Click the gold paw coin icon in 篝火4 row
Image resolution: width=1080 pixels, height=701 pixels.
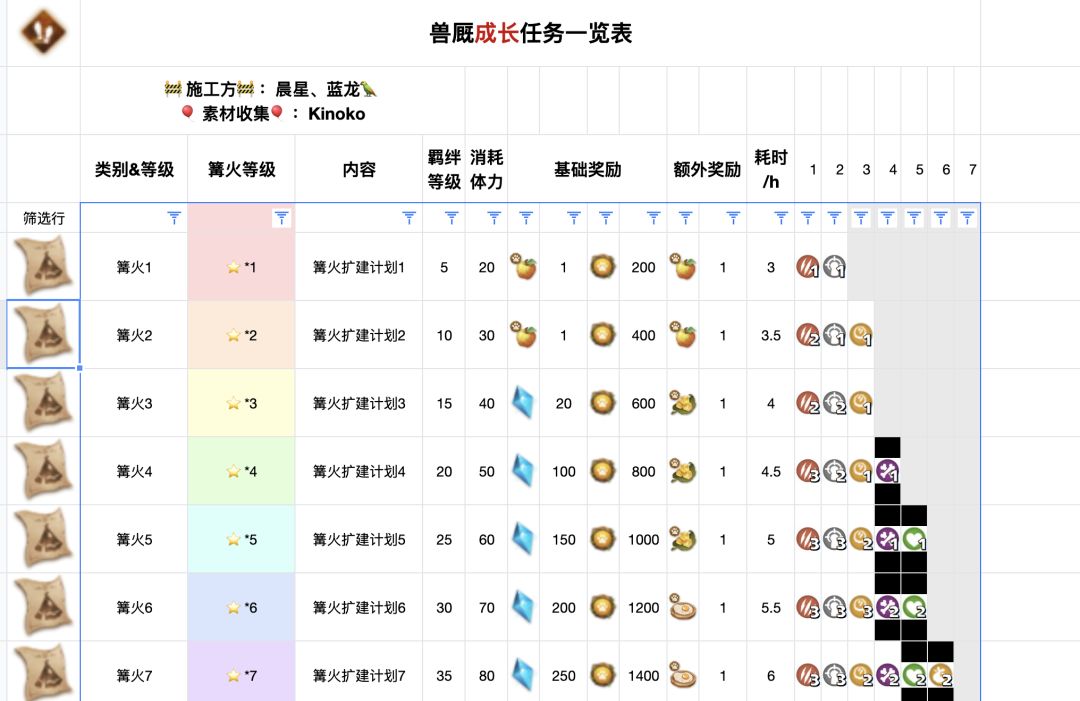[x=603, y=471]
